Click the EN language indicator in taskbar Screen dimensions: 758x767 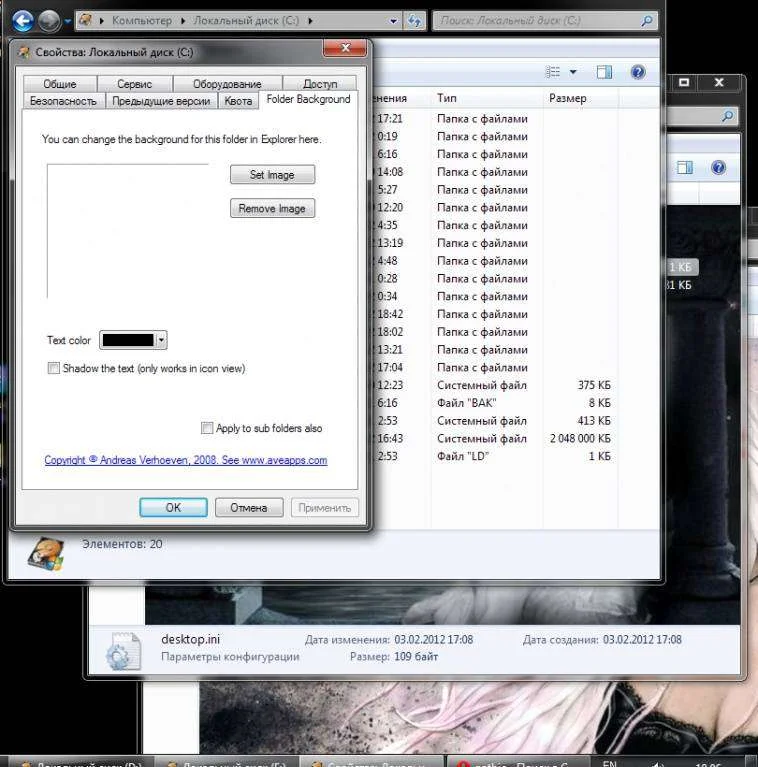[609, 763]
